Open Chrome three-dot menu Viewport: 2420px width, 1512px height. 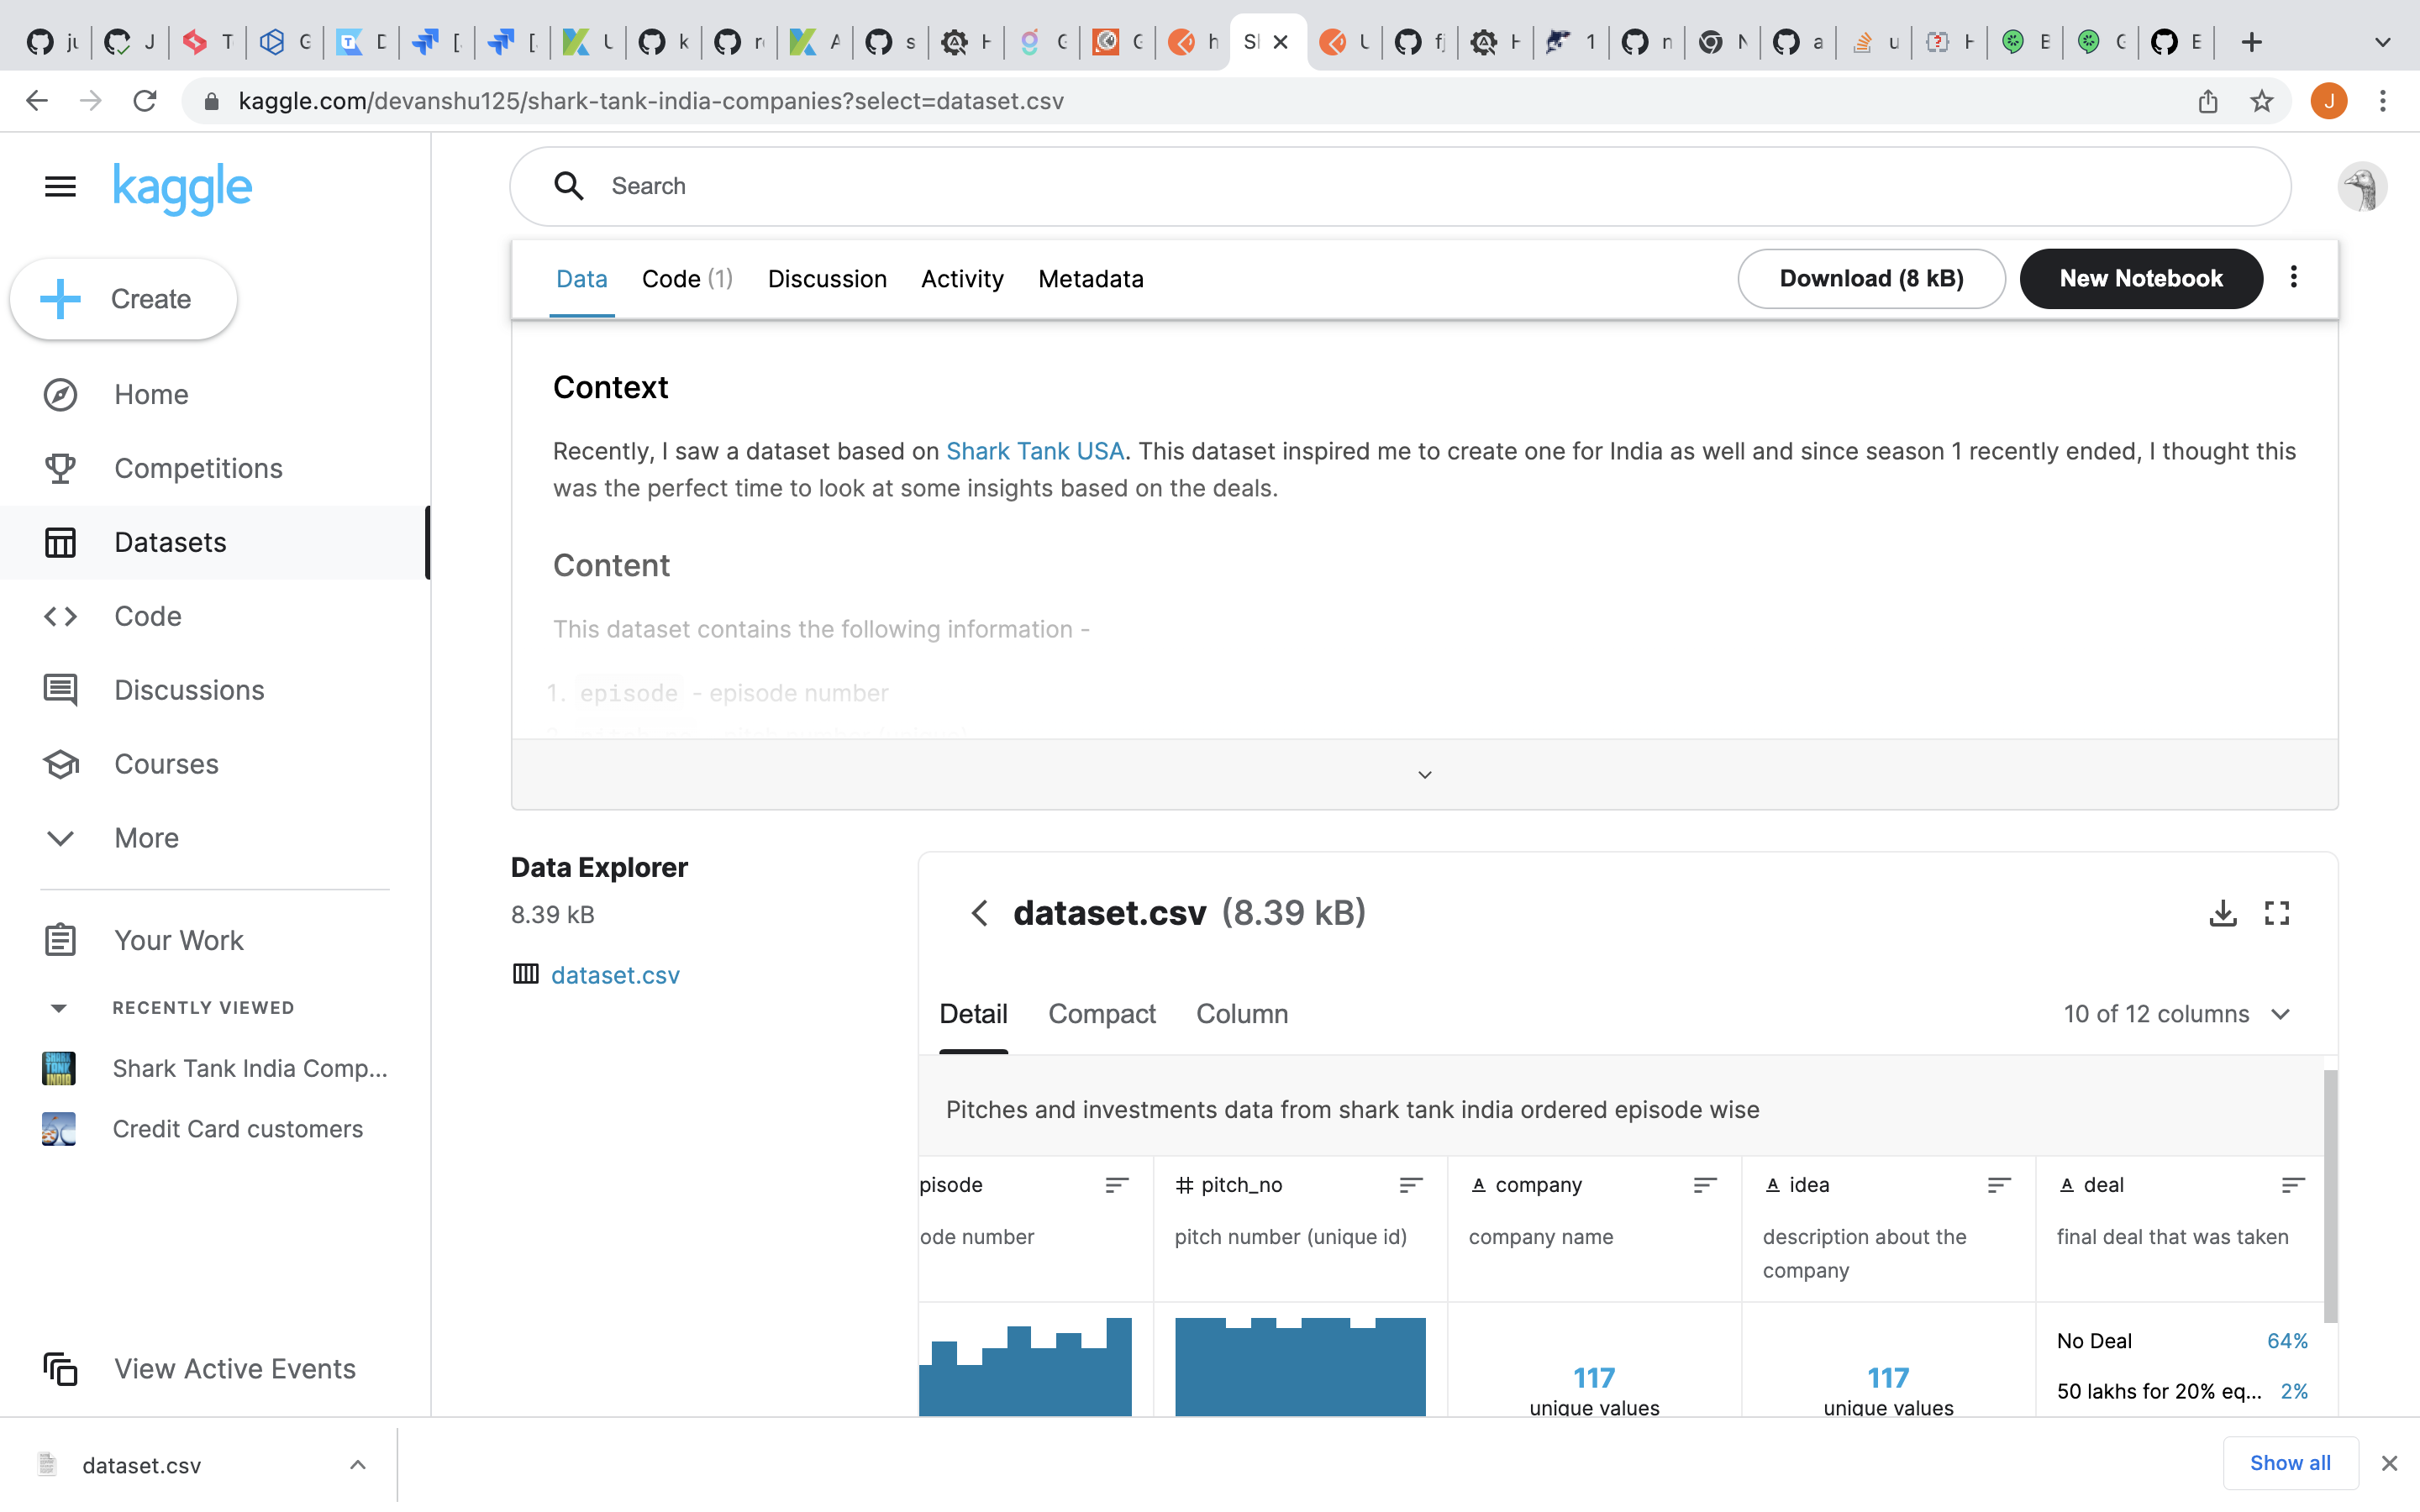coord(2383,101)
